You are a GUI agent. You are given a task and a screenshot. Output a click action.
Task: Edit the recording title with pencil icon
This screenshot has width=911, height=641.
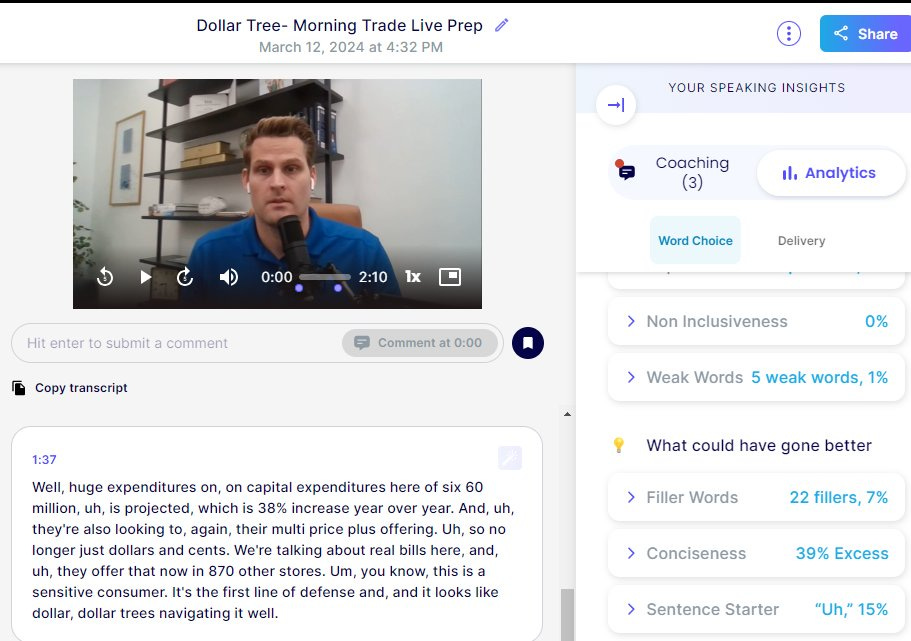(x=501, y=25)
